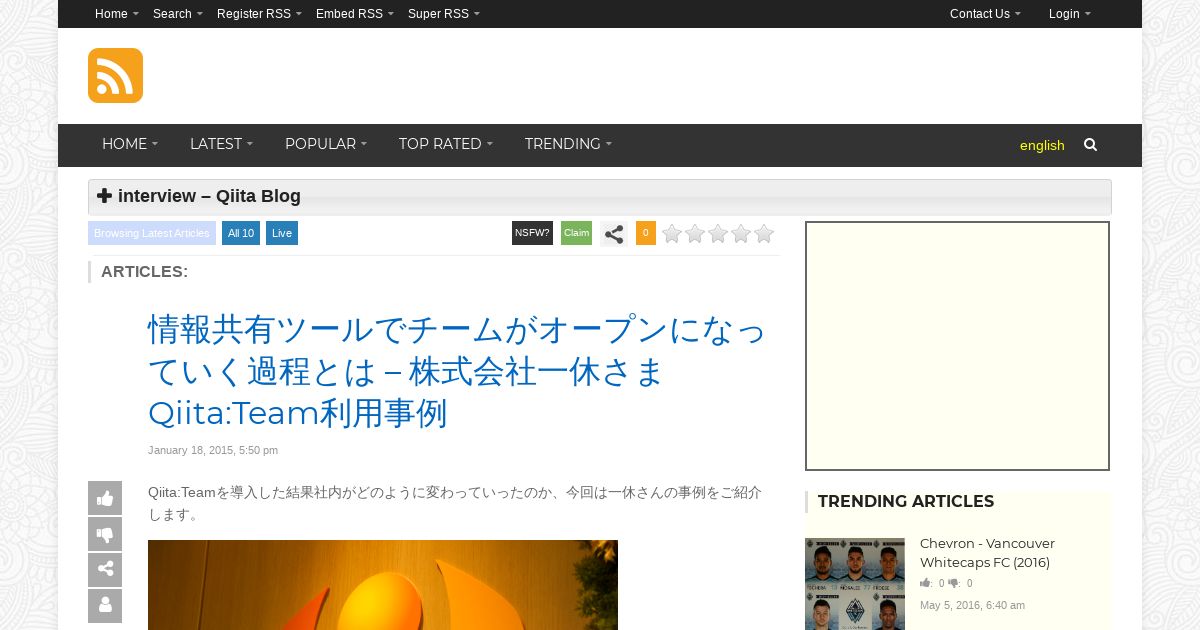Click the orange 0 rating count badge
1200x630 pixels.
(646, 233)
